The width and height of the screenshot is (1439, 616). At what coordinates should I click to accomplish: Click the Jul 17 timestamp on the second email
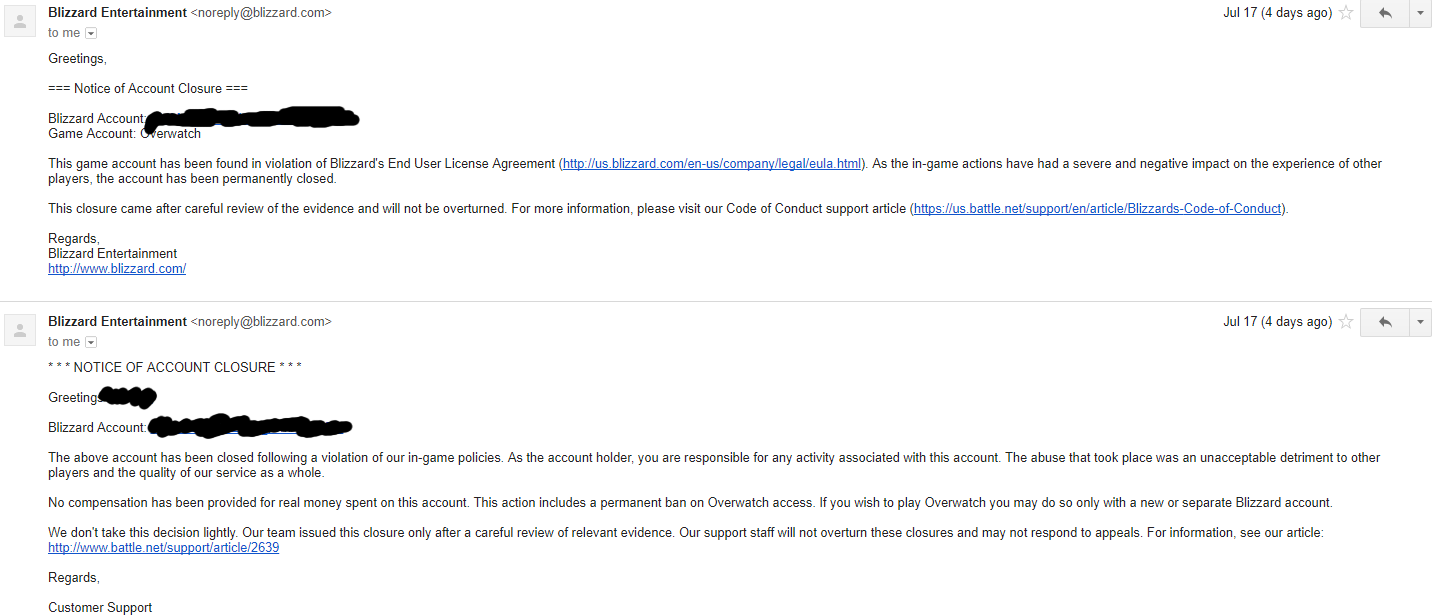pos(1276,321)
